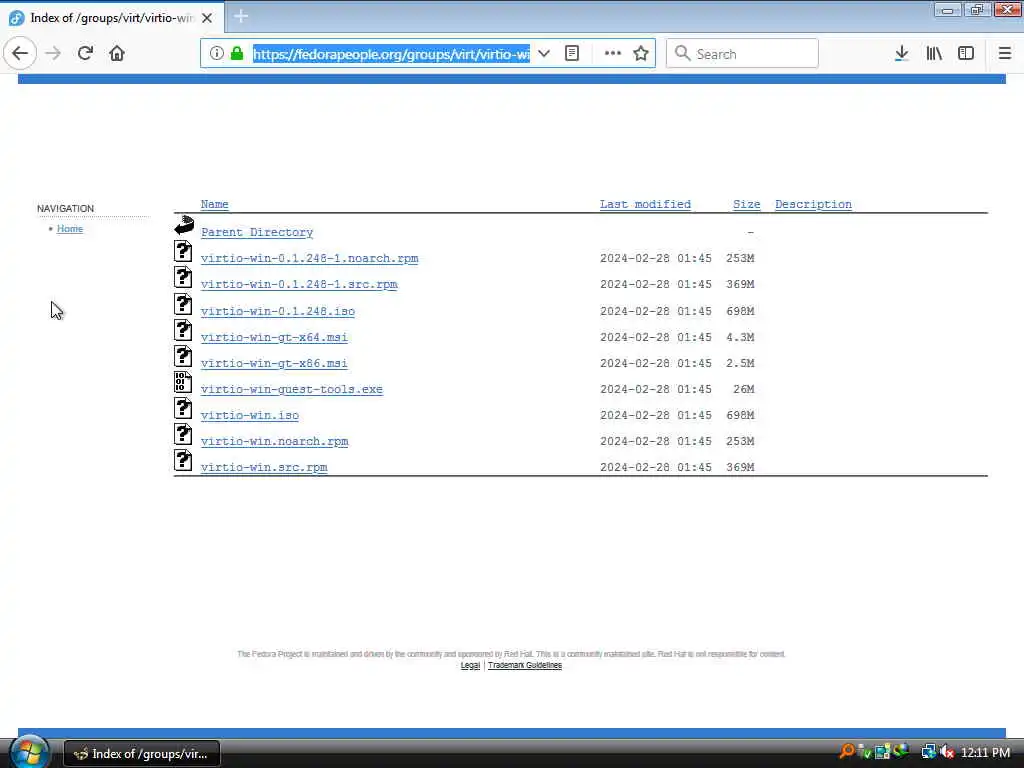Open address bar history dropdown
This screenshot has width=1024, height=768.
tap(544, 54)
